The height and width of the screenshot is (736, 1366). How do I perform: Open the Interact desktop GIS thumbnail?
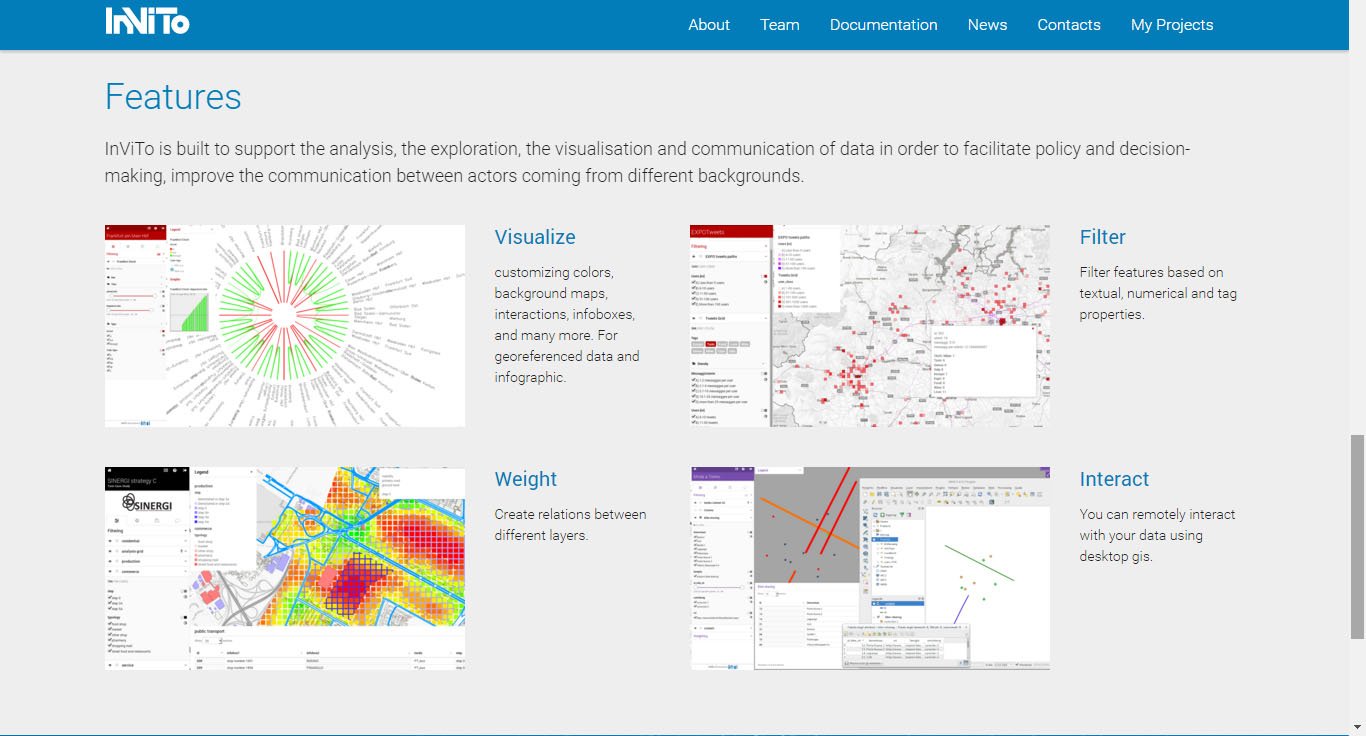[x=870, y=568]
